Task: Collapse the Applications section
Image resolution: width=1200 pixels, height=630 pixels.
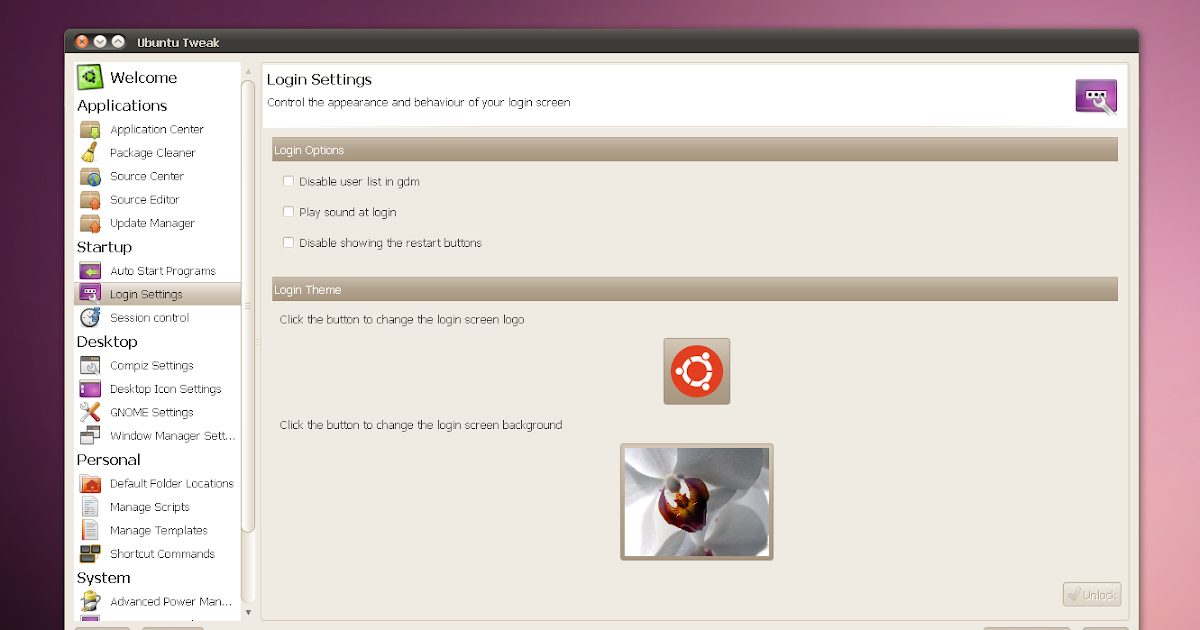Action: (x=121, y=105)
